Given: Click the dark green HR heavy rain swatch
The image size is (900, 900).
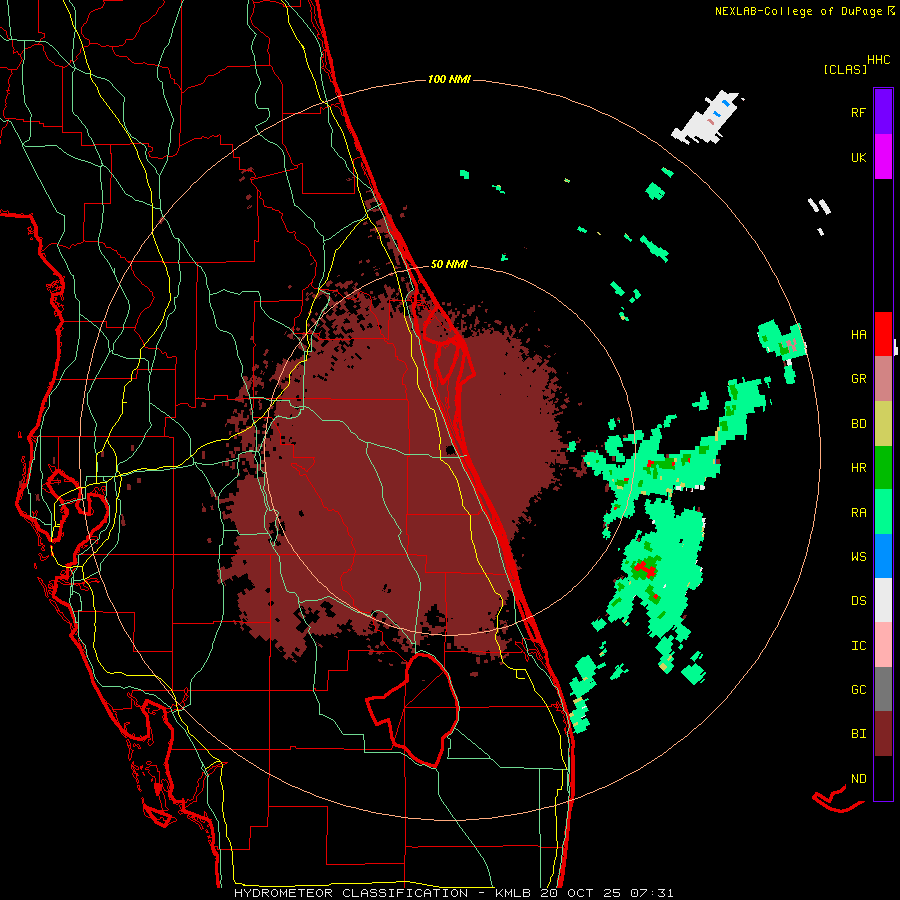Looking at the screenshot, I should (x=883, y=468).
